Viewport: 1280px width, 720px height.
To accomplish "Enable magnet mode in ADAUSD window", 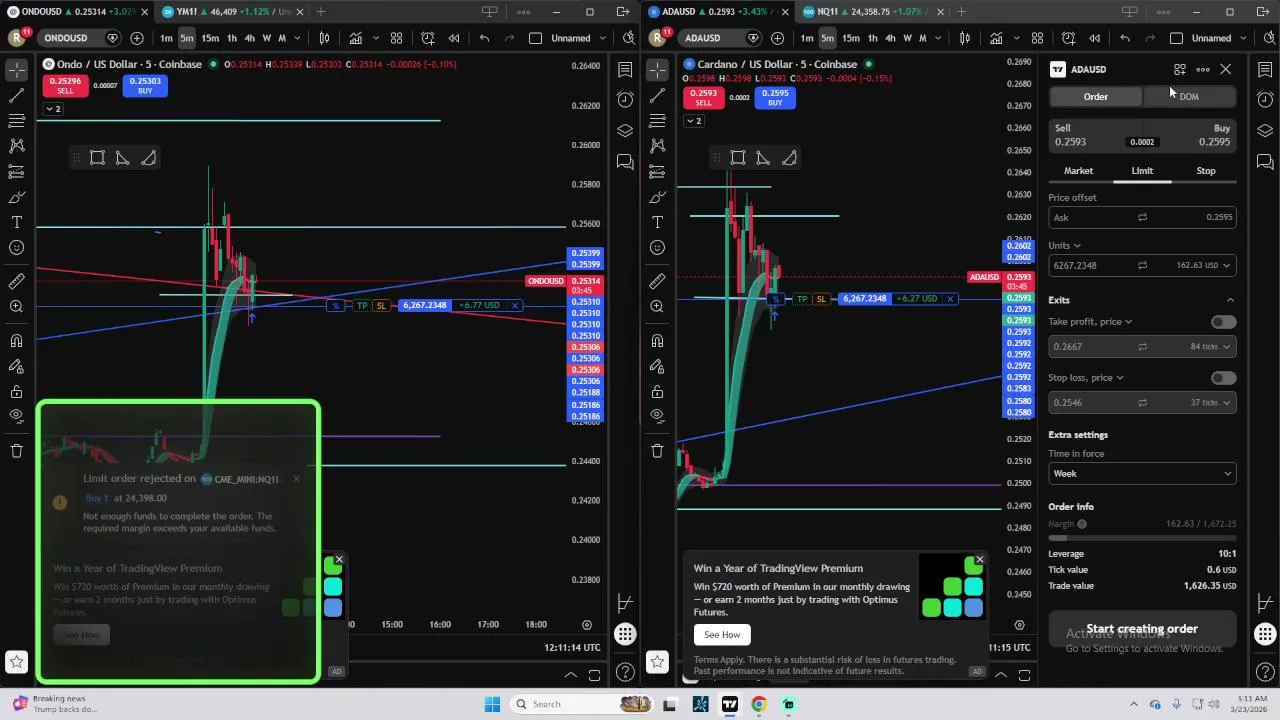I will coord(657,341).
